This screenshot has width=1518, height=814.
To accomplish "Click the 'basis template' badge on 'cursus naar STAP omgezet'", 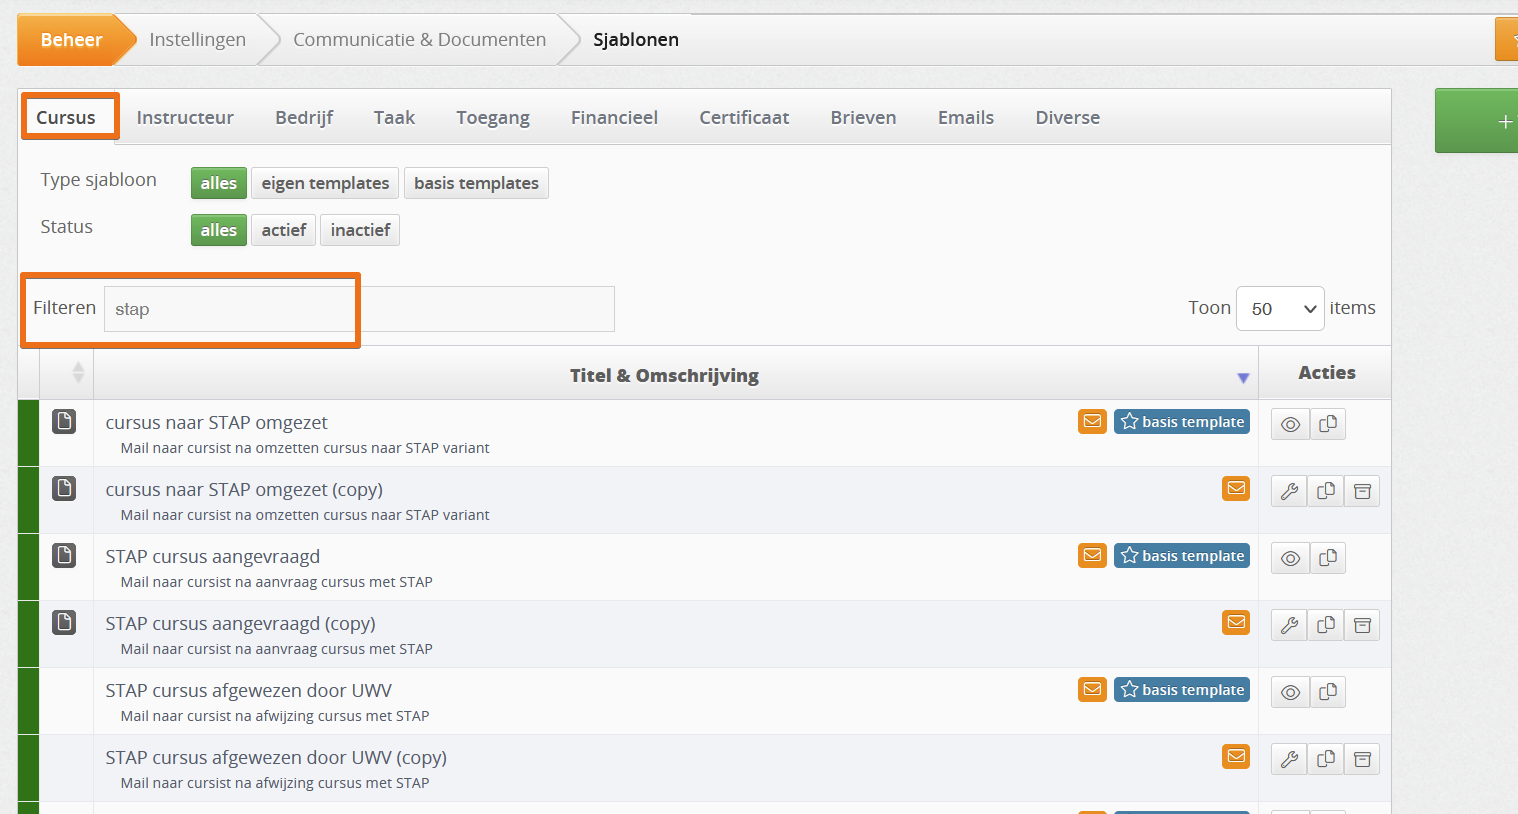I will pos(1182,422).
